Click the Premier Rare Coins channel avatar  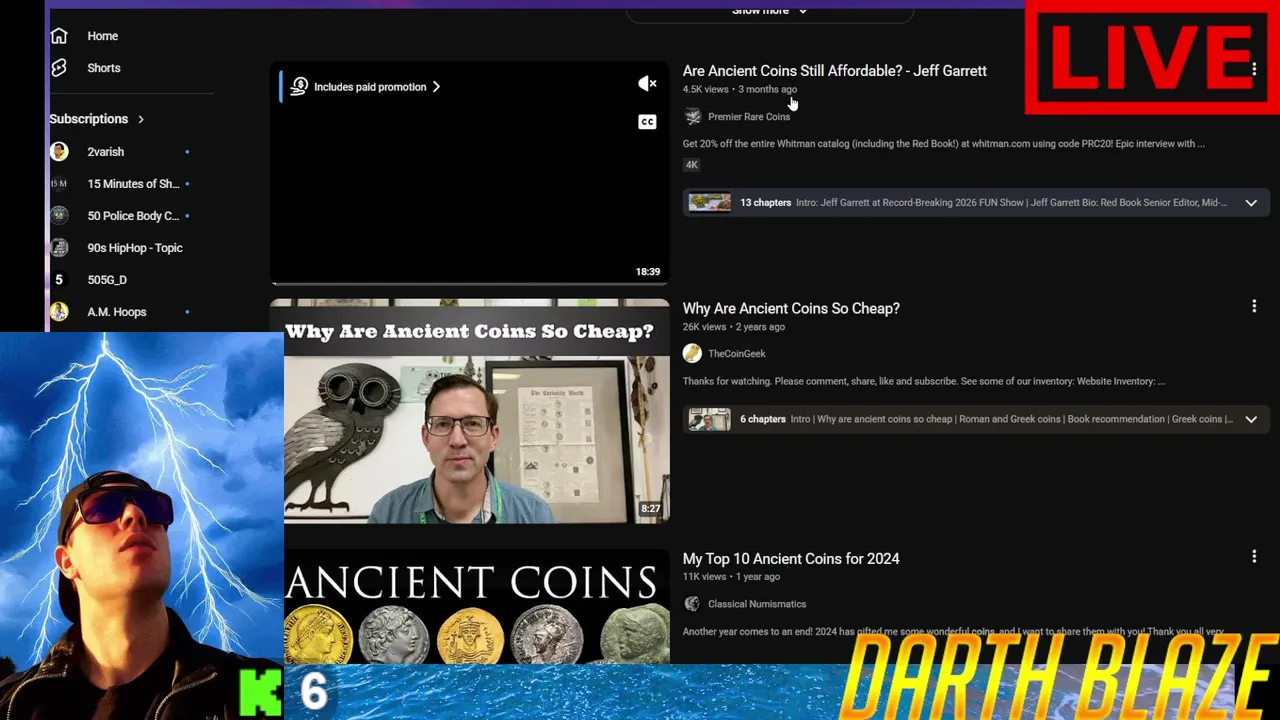[692, 117]
